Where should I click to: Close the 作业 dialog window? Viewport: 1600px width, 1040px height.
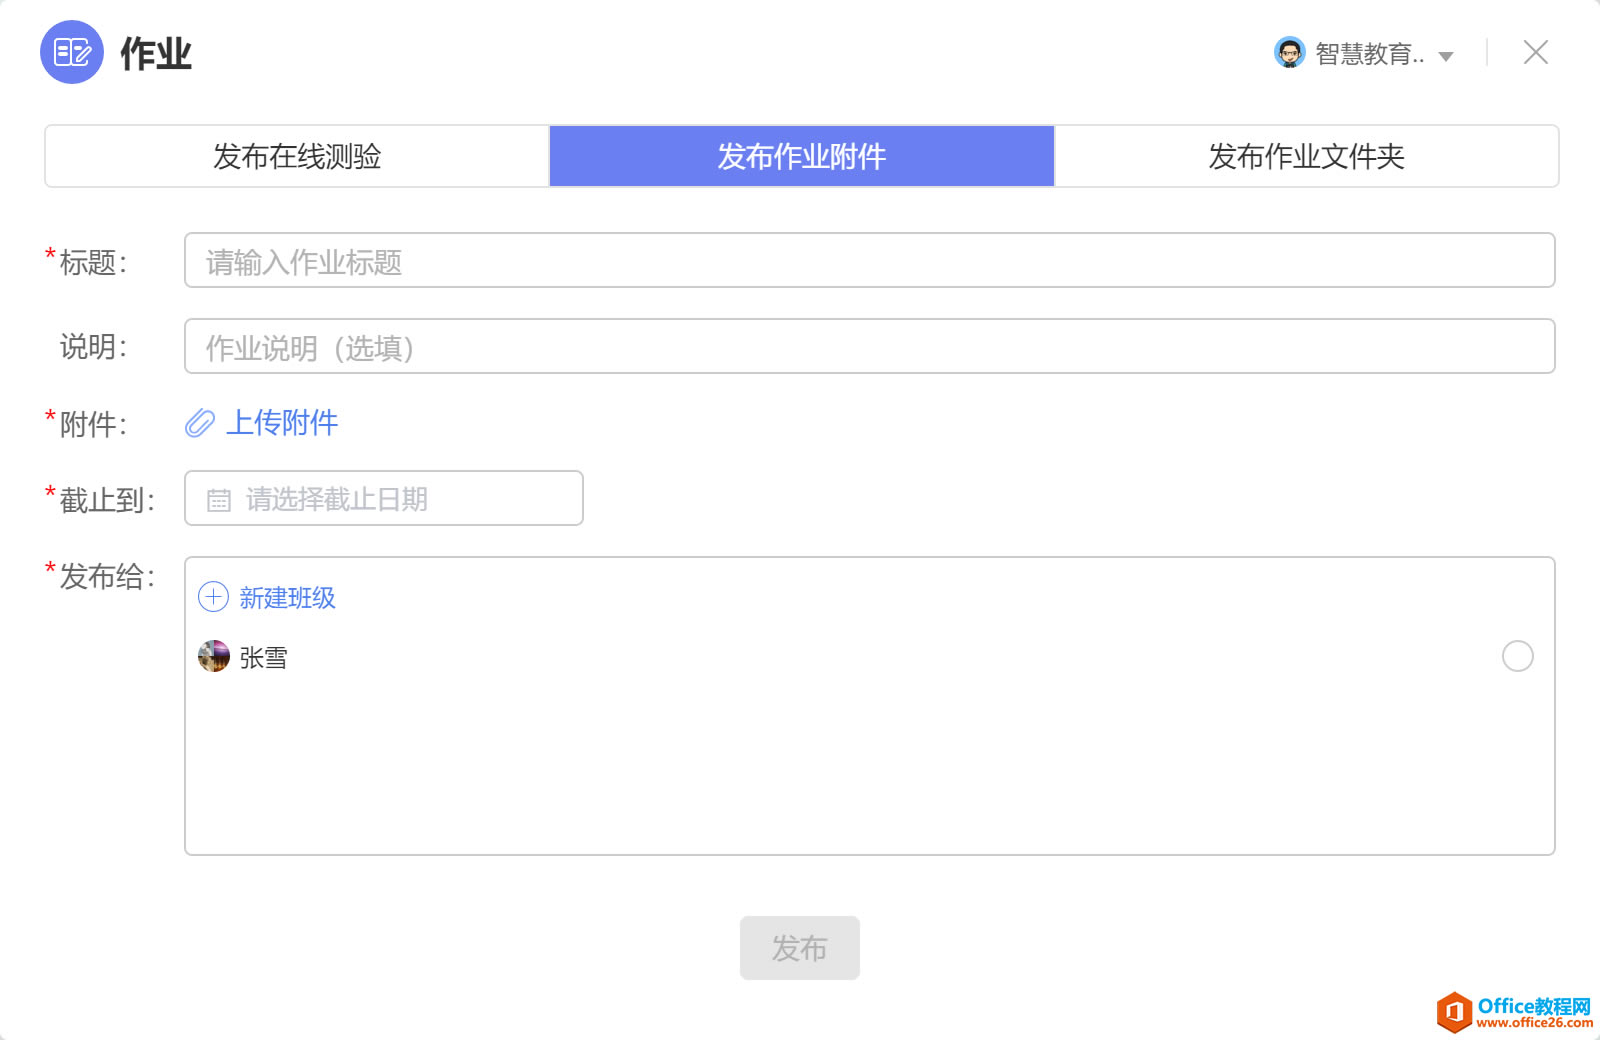tap(1535, 52)
